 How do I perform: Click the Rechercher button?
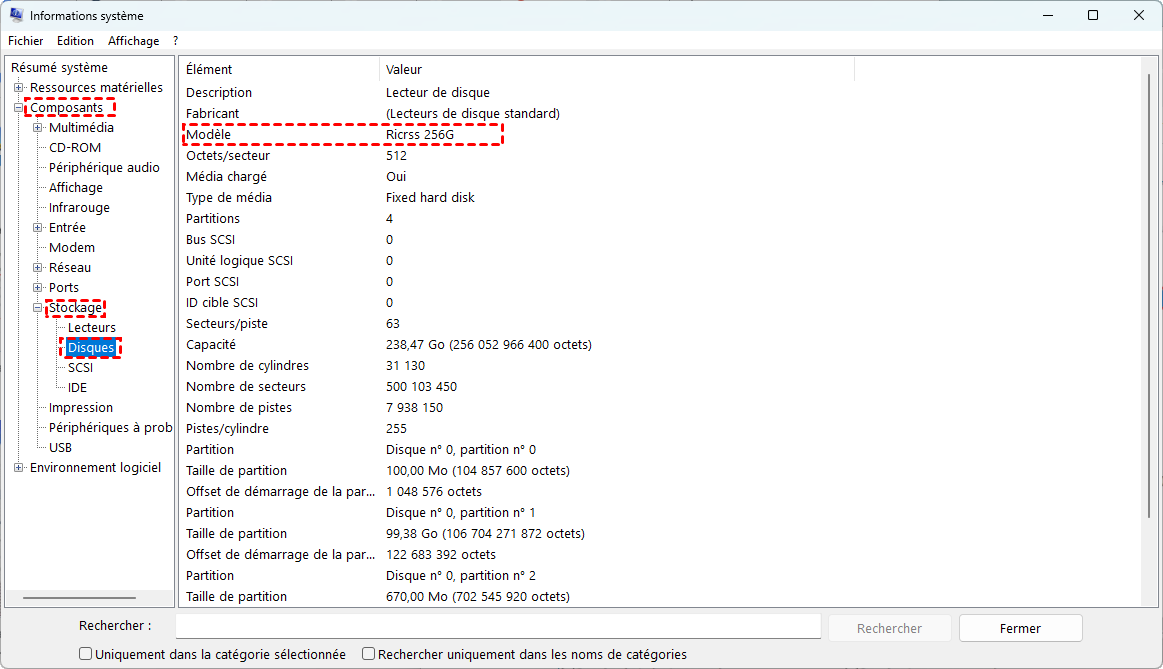(889, 628)
